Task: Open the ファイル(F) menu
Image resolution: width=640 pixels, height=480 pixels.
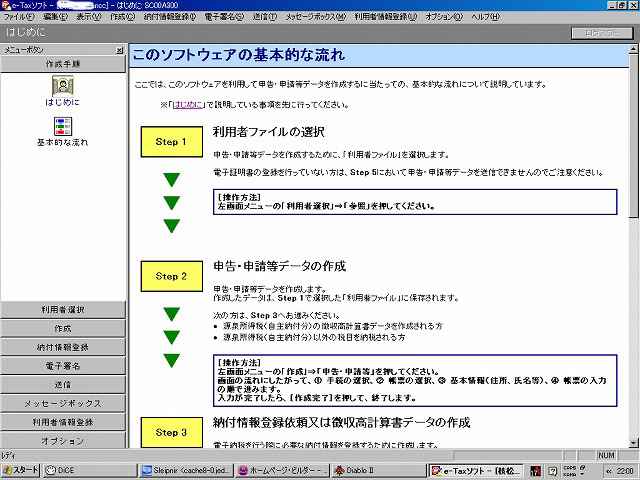Action: click(x=19, y=17)
